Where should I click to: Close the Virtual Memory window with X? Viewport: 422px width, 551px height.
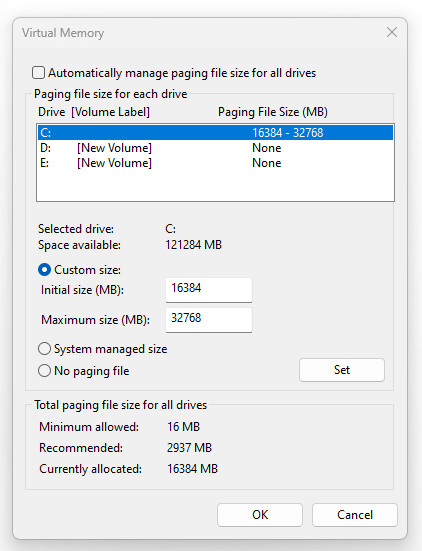[x=392, y=32]
